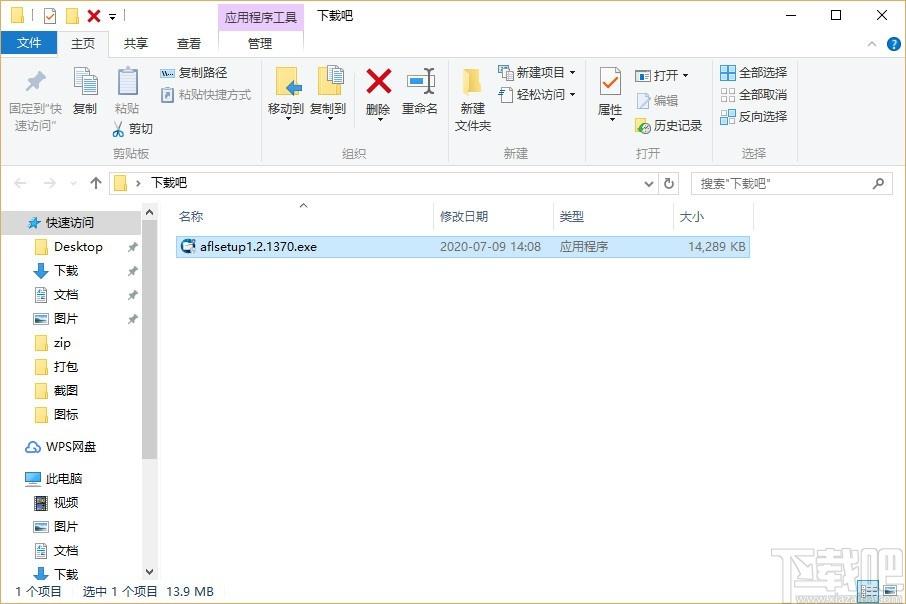Switch to Share (共享) tab
This screenshot has width=906, height=604.
pos(136,43)
